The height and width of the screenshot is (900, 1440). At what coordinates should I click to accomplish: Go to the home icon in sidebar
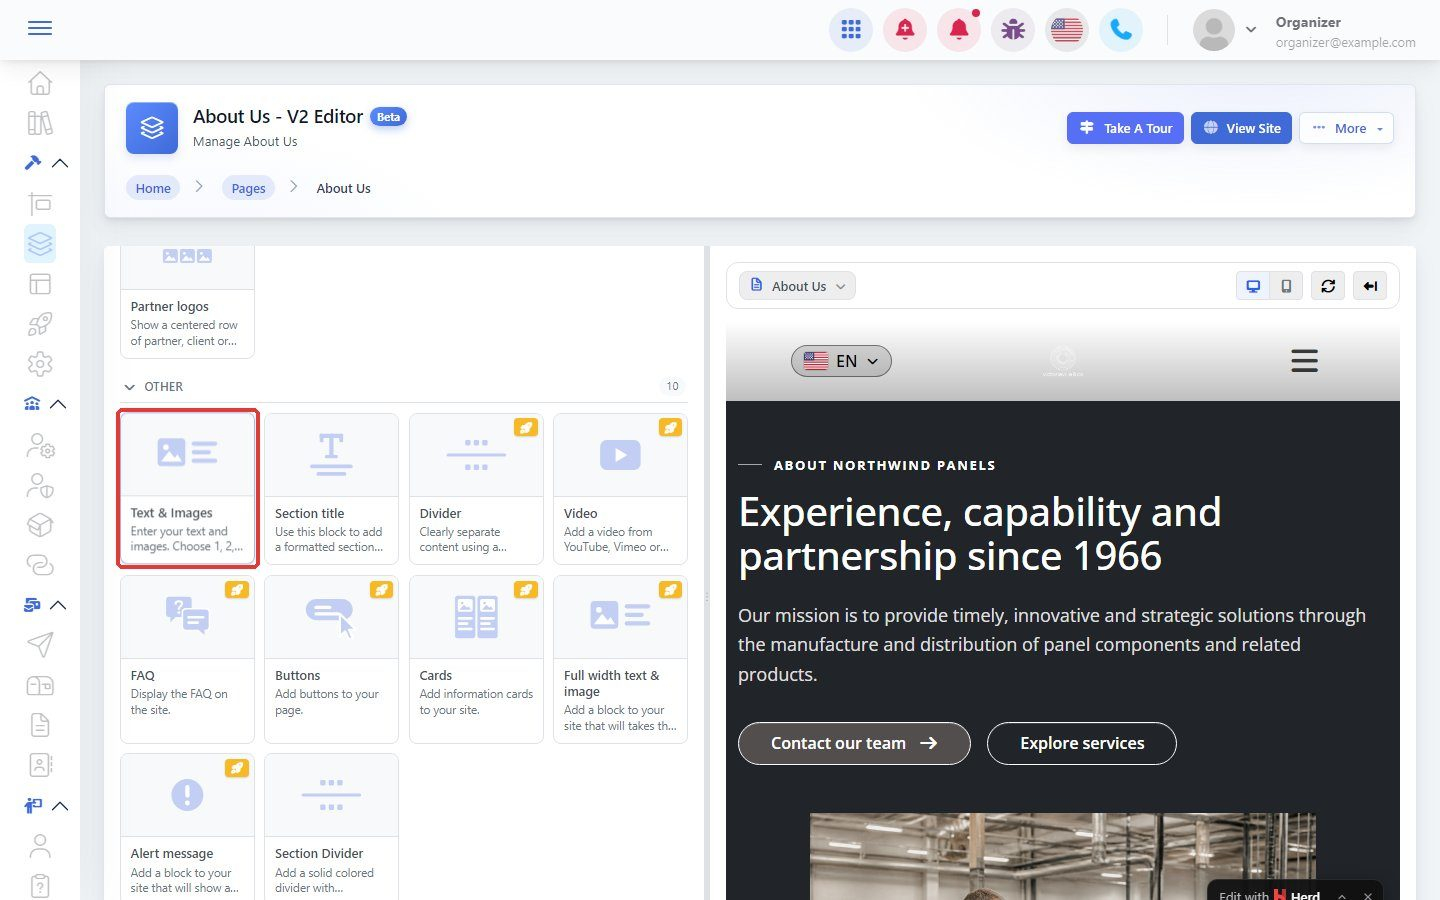pos(40,83)
